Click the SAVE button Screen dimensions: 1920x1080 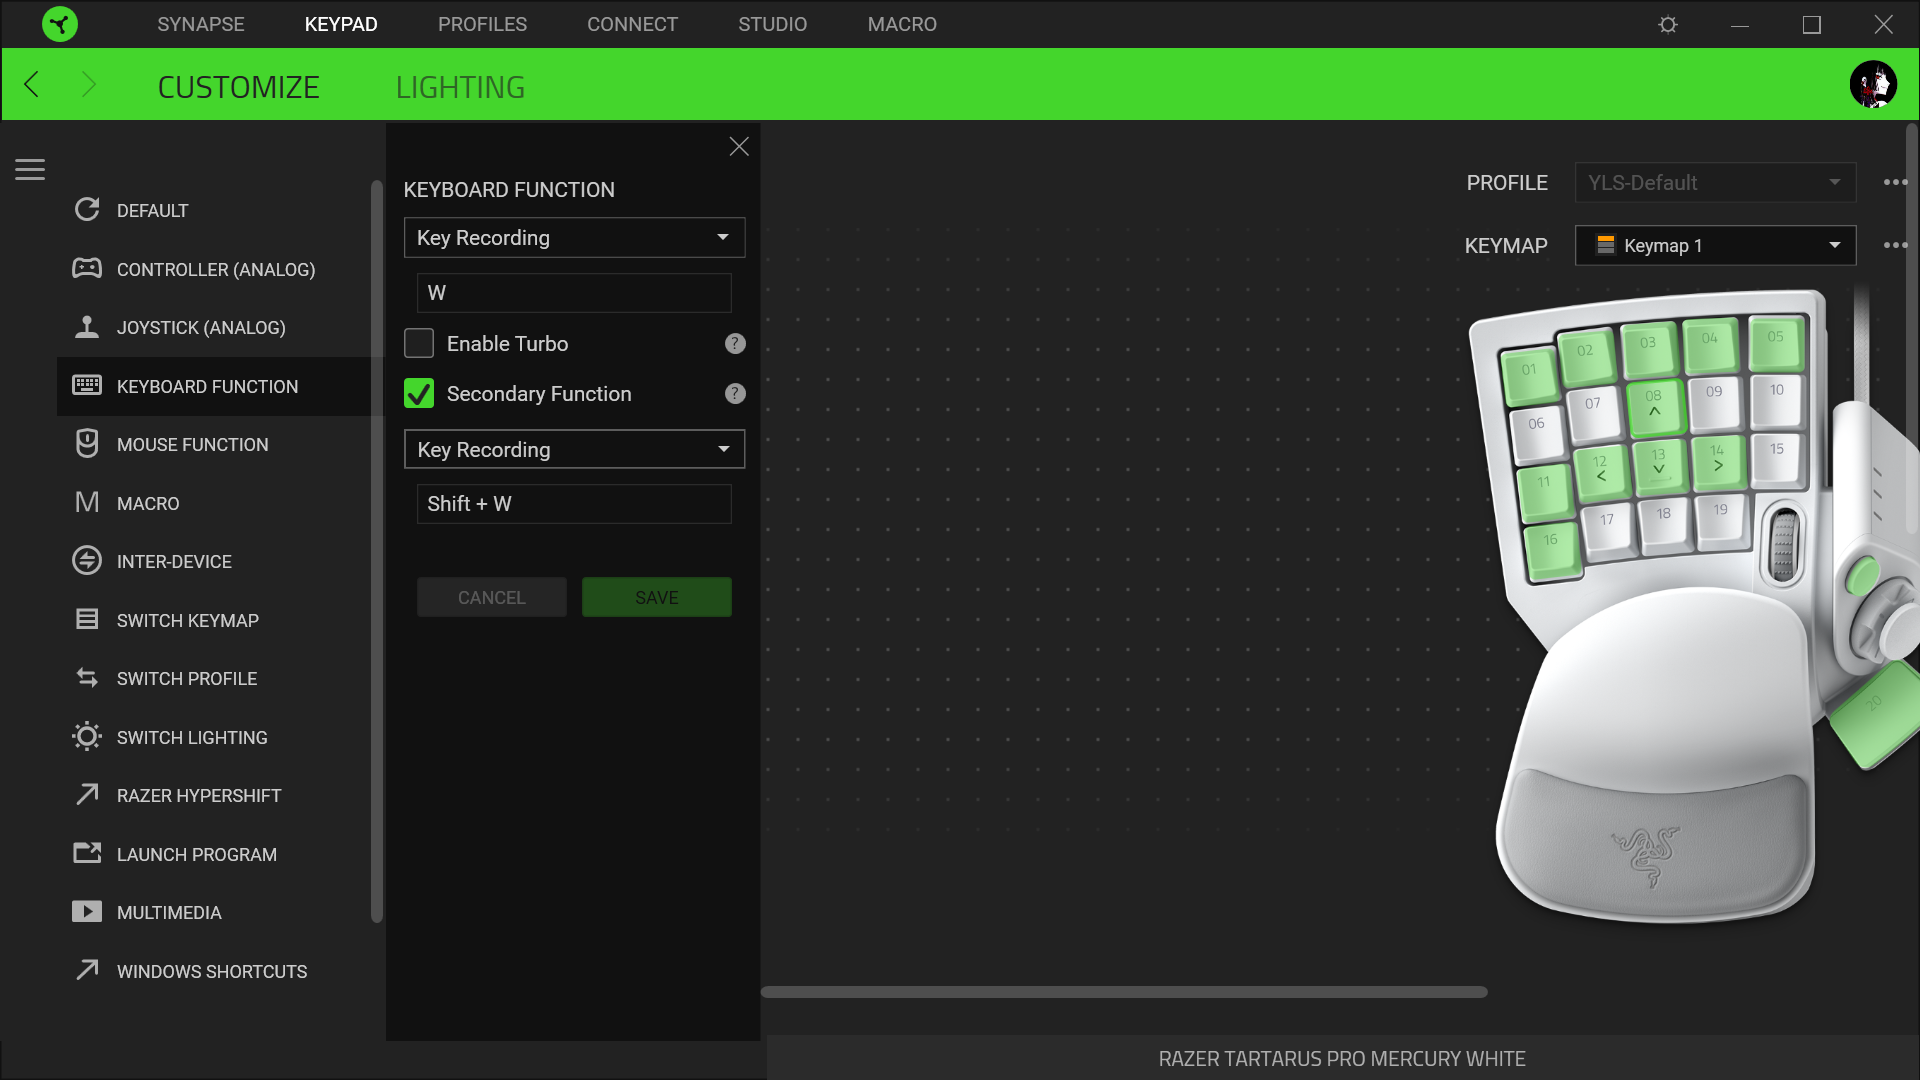pos(657,597)
